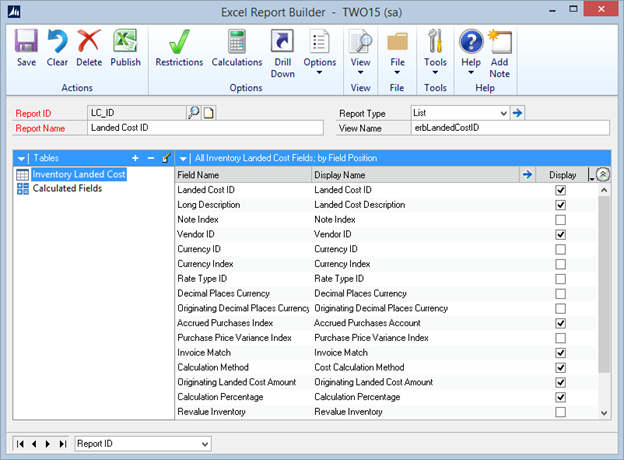The width and height of the screenshot is (624, 460).
Task: Select the Calculation Method field row
Action: tap(386, 367)
